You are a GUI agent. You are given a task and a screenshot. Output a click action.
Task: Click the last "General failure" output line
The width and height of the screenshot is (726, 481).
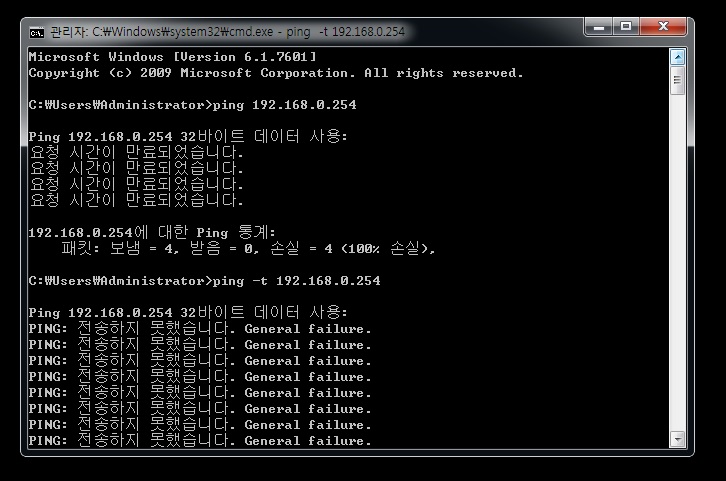[x=200, y=440]
